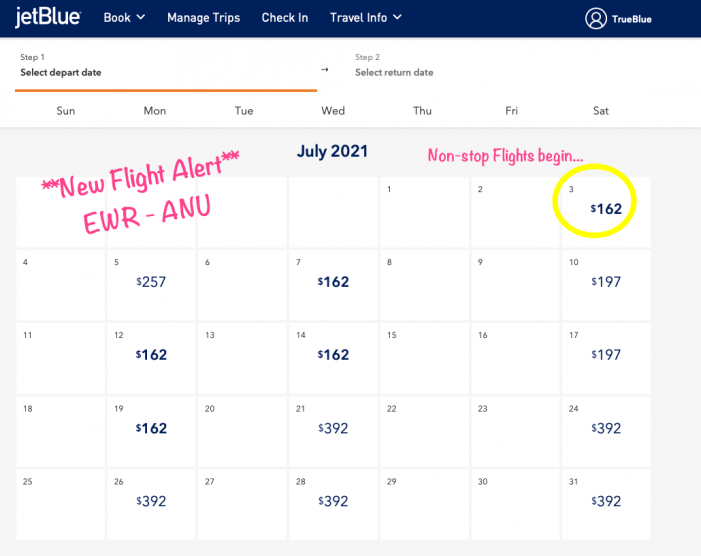
Task: Pick July 26 departure date
Action: point(152,501)
